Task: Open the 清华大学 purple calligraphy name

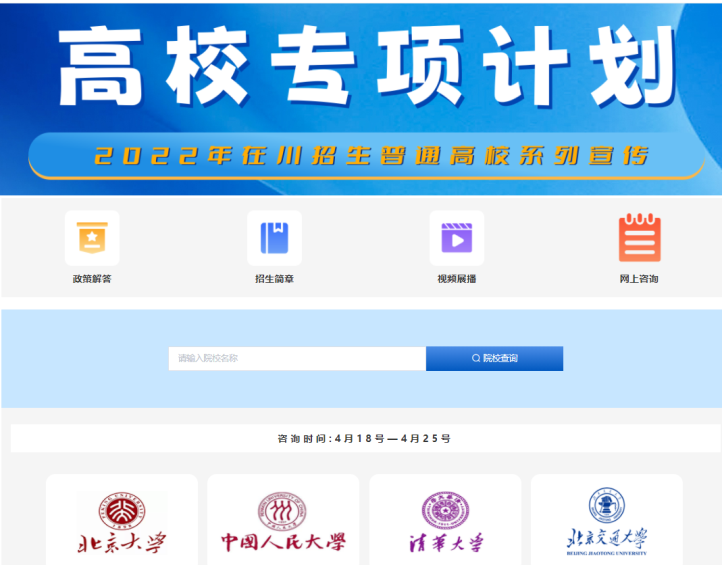Action: (x=445, y=543)
